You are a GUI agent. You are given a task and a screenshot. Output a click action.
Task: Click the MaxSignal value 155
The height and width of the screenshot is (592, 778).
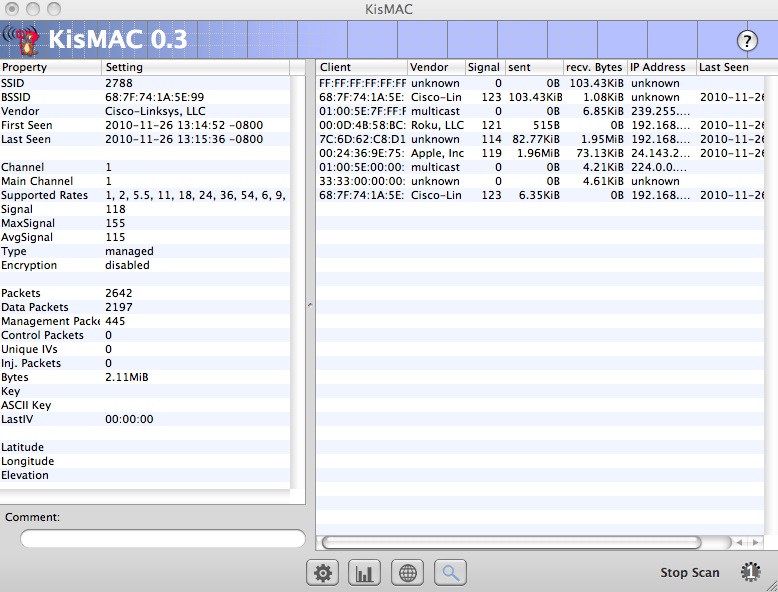click(115, 223)
